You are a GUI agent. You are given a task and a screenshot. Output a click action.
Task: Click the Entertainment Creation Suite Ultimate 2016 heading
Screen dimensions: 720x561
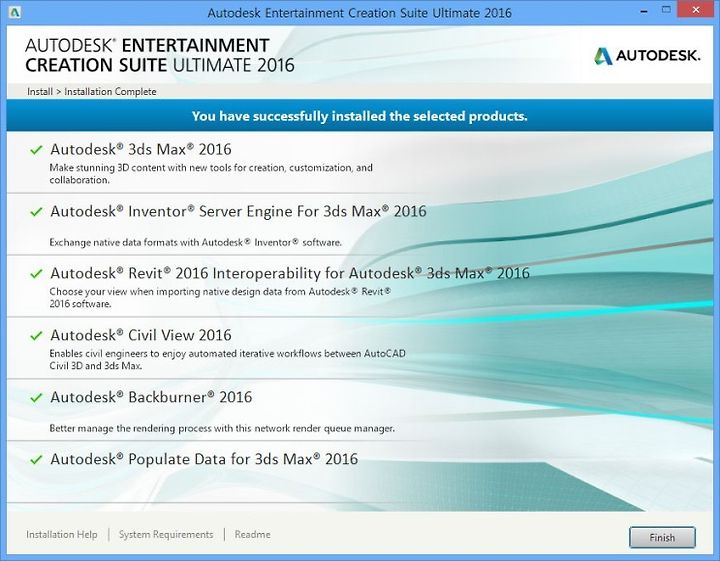(x=159, y=55)
